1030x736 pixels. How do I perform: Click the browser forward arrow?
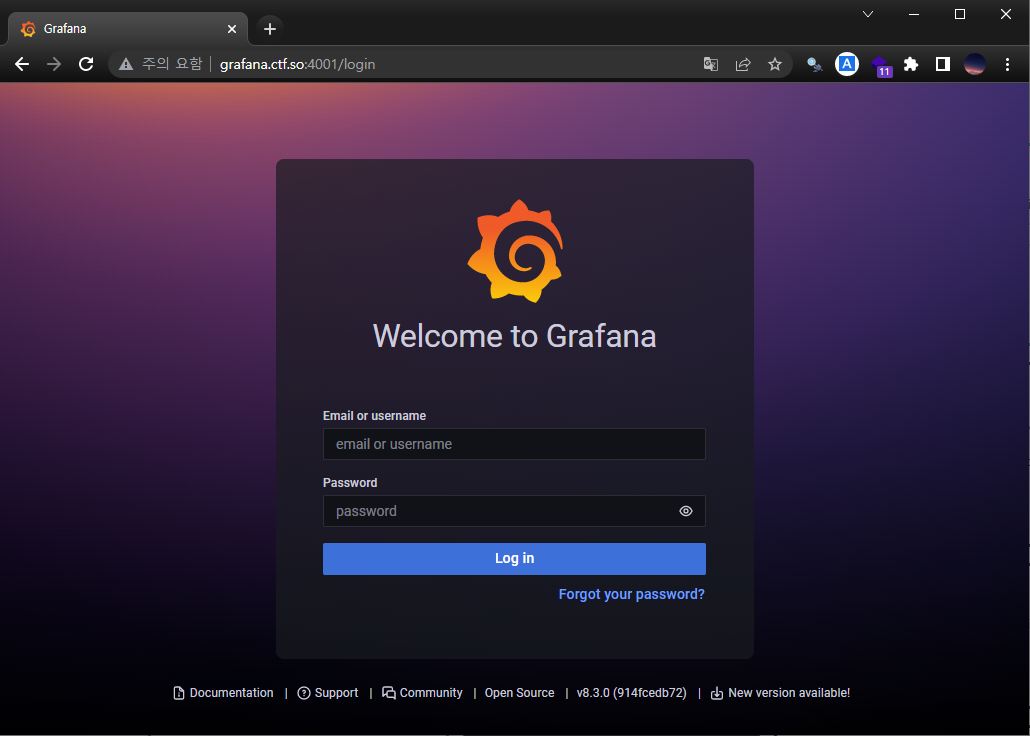click(54, 64)
